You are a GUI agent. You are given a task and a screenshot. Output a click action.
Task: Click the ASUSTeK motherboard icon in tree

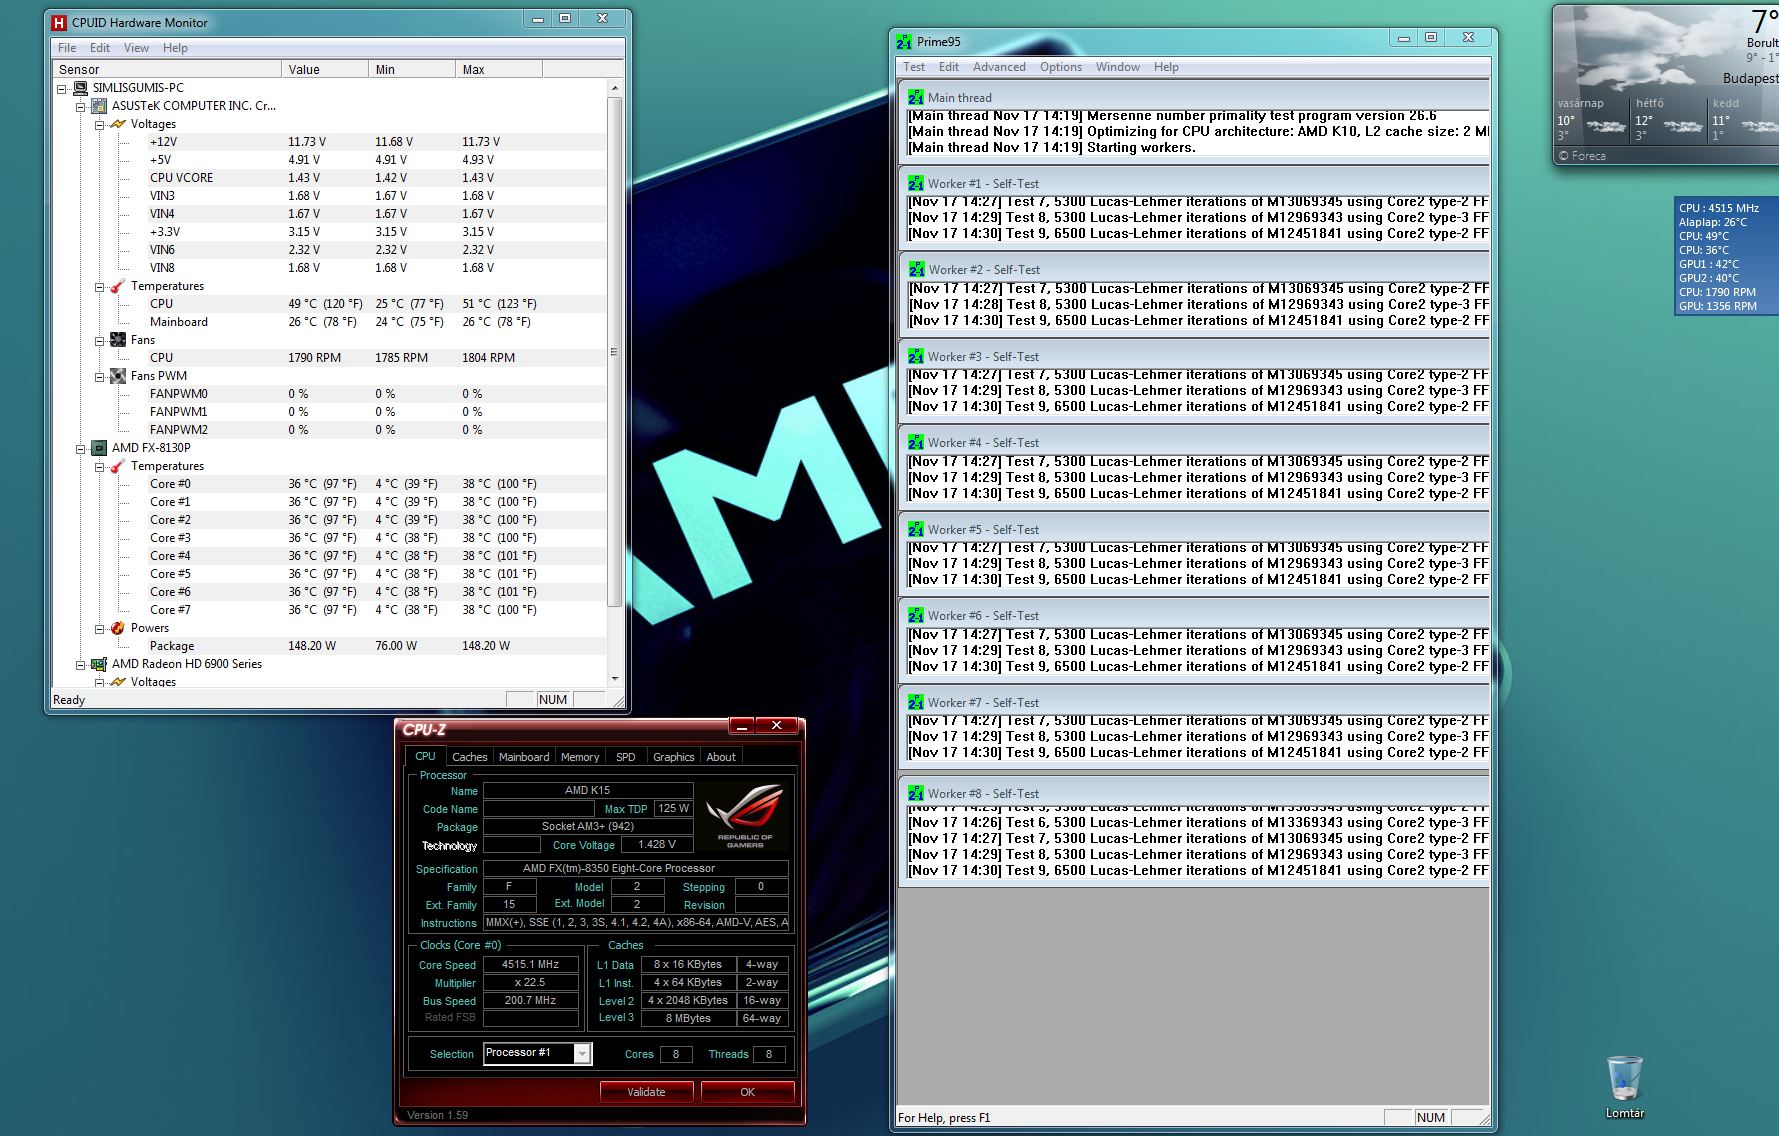[99, 106]
